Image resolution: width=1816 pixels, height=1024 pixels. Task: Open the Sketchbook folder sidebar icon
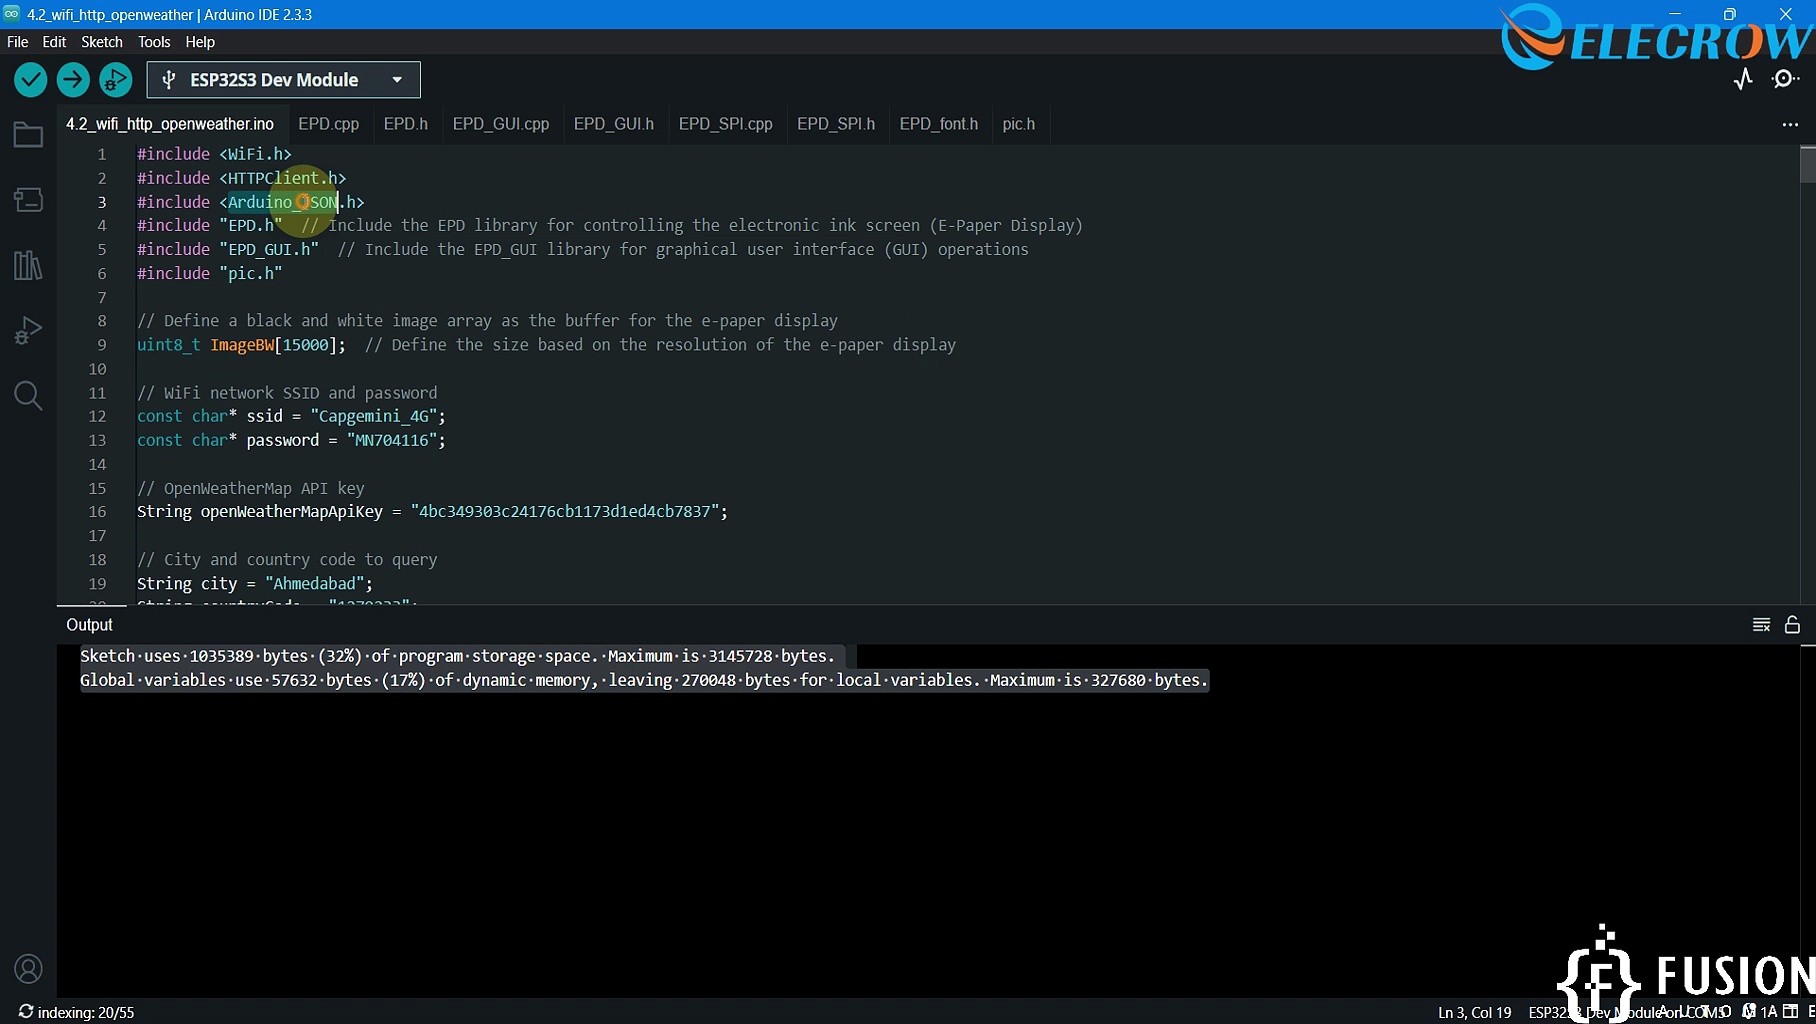(28, 135)
